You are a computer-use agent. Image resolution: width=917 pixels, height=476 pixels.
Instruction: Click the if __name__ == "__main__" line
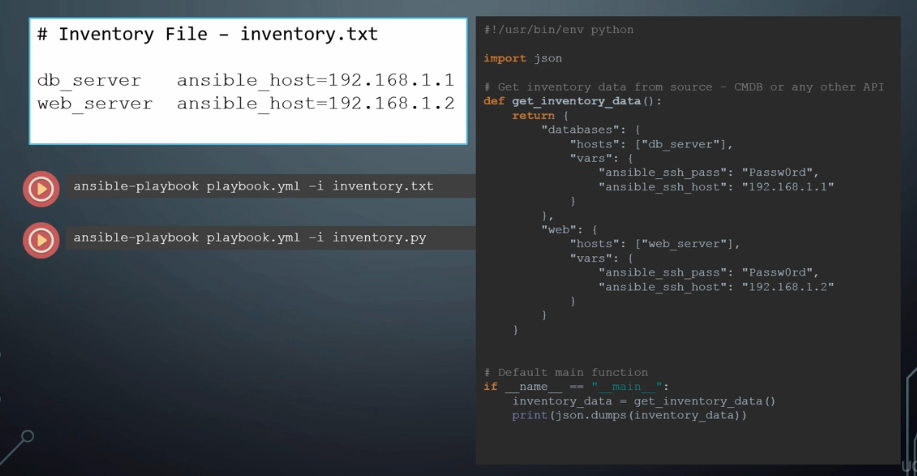tap(576, 387)
